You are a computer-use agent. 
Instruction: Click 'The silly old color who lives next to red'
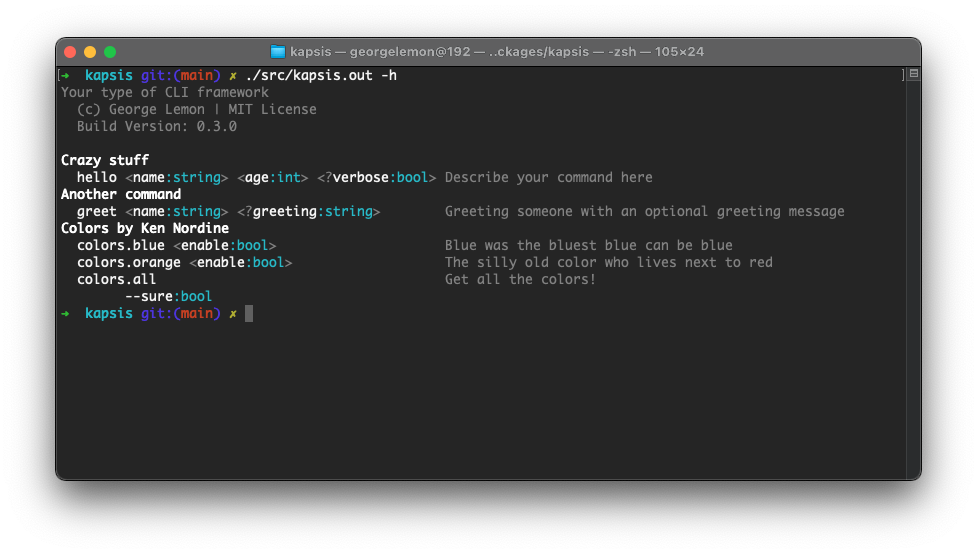click(x=609, y=262)
